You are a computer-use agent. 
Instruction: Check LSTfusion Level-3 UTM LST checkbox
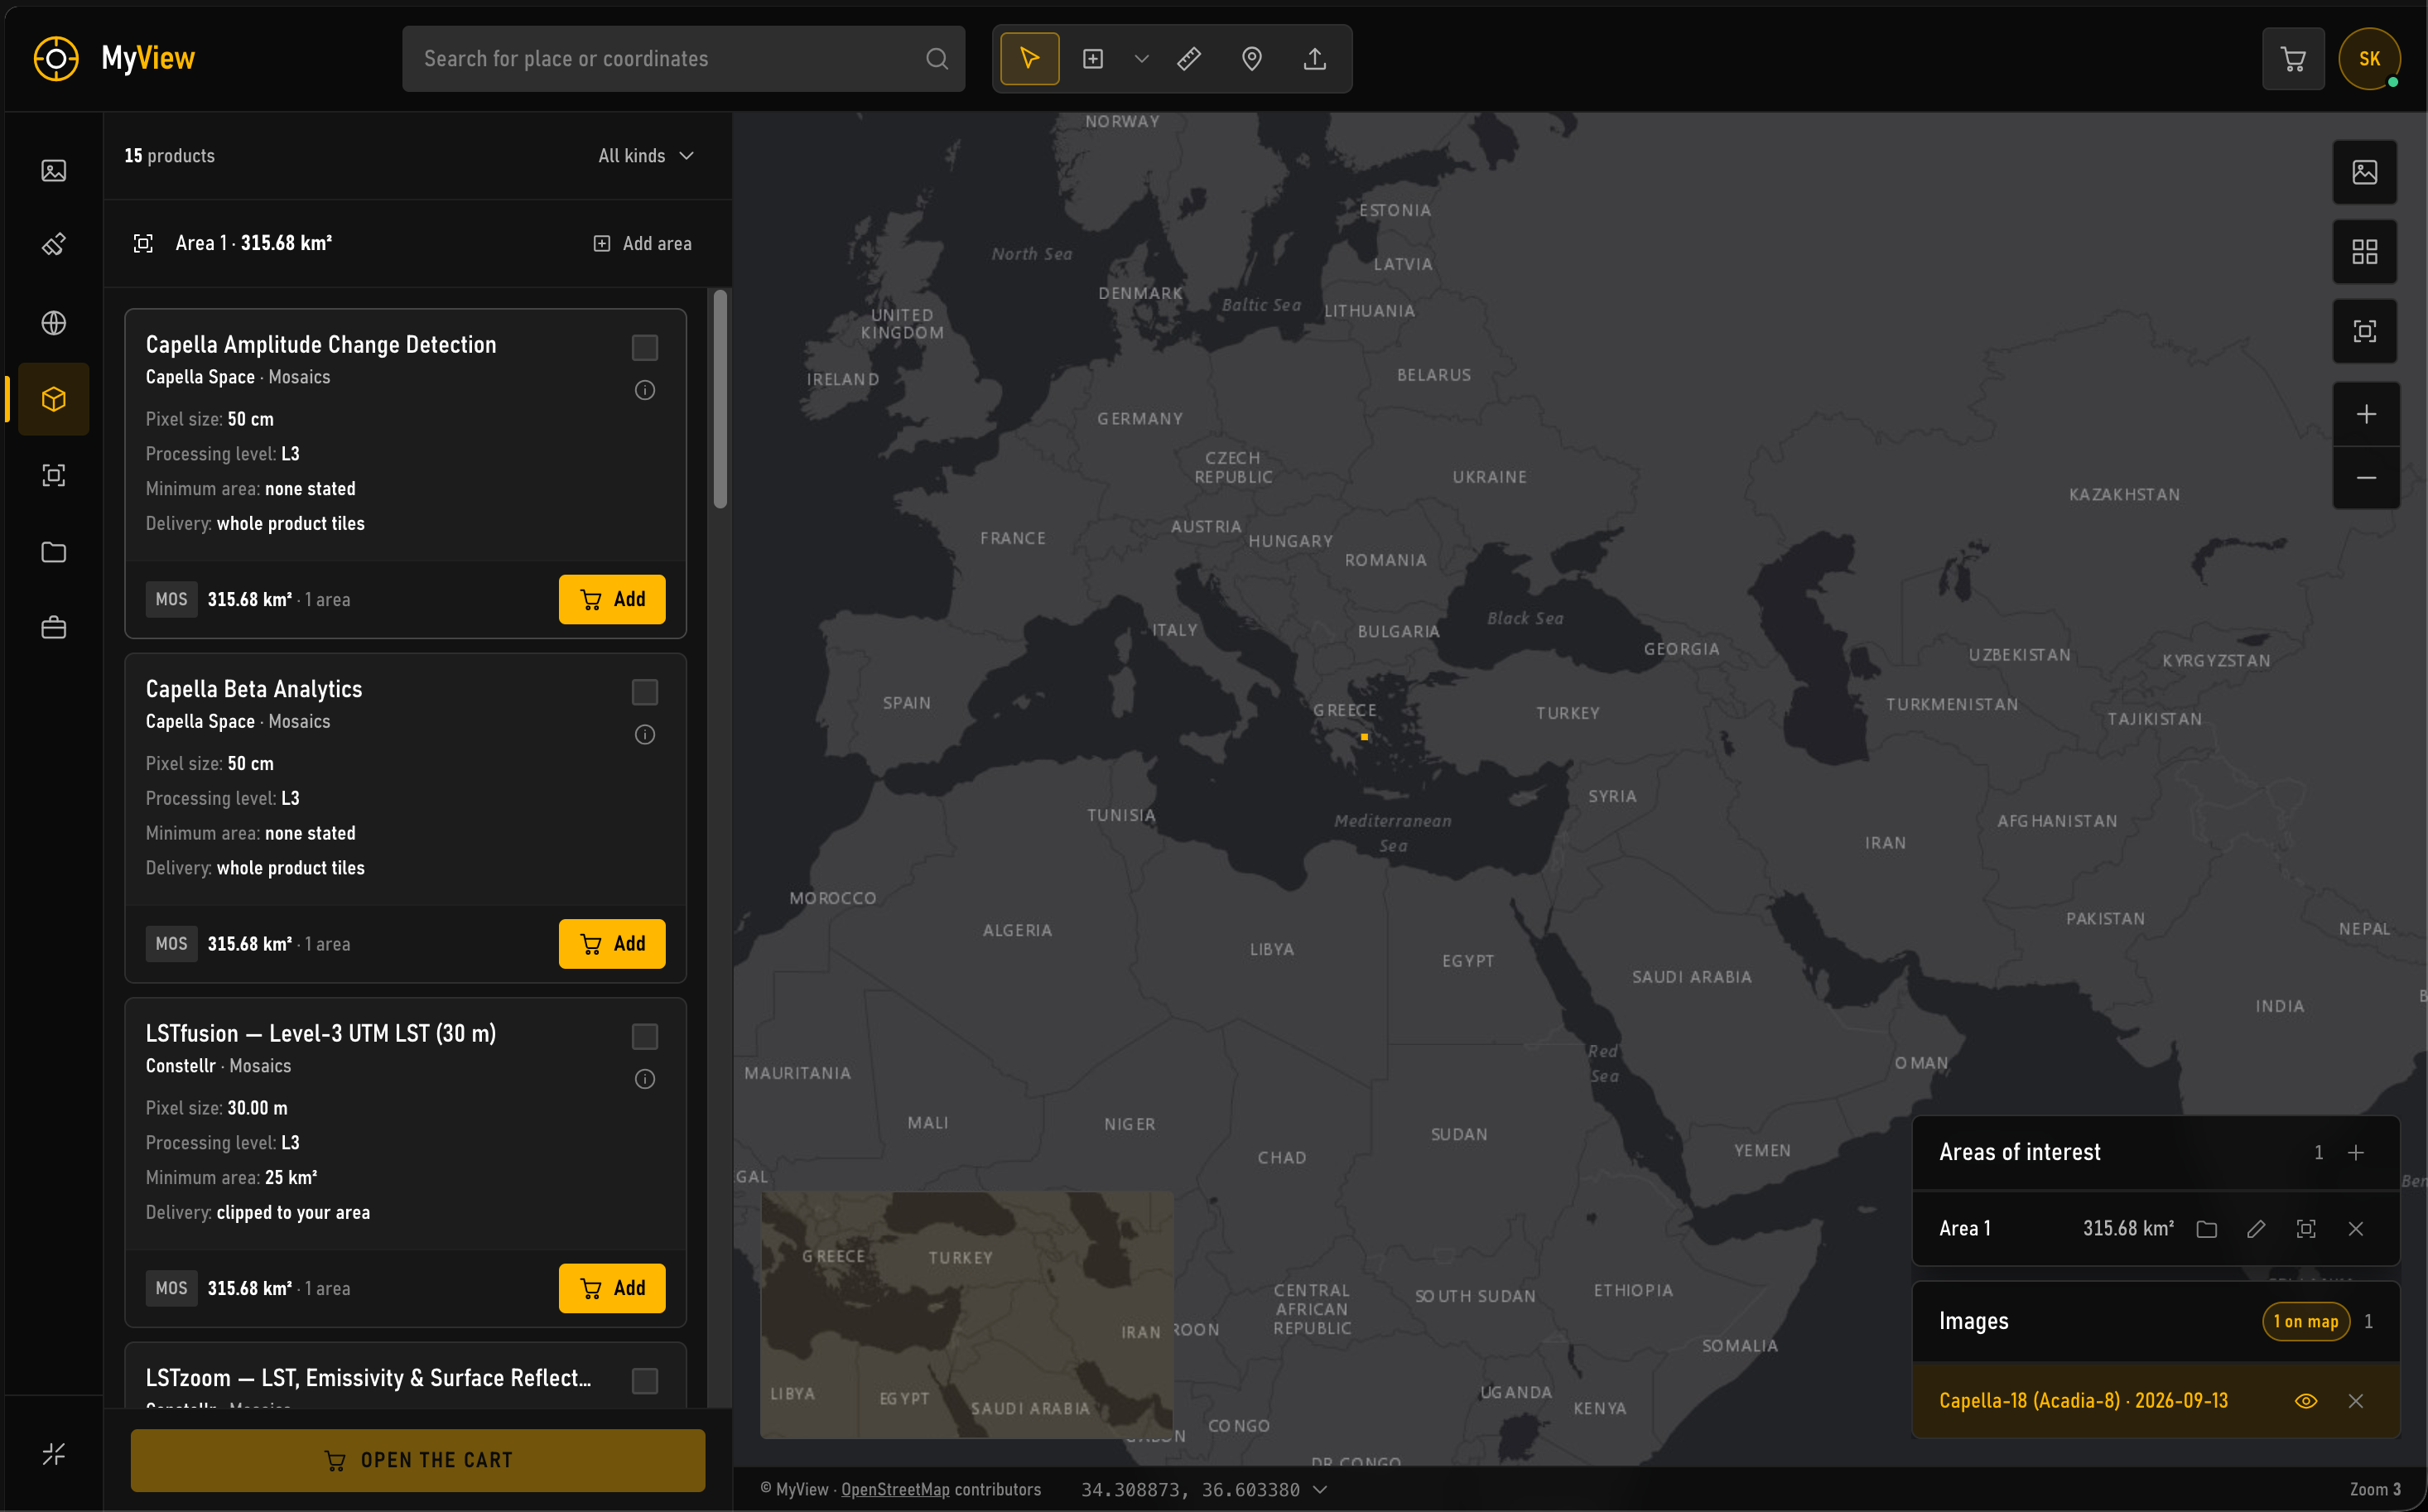(x=645, y=1037)
